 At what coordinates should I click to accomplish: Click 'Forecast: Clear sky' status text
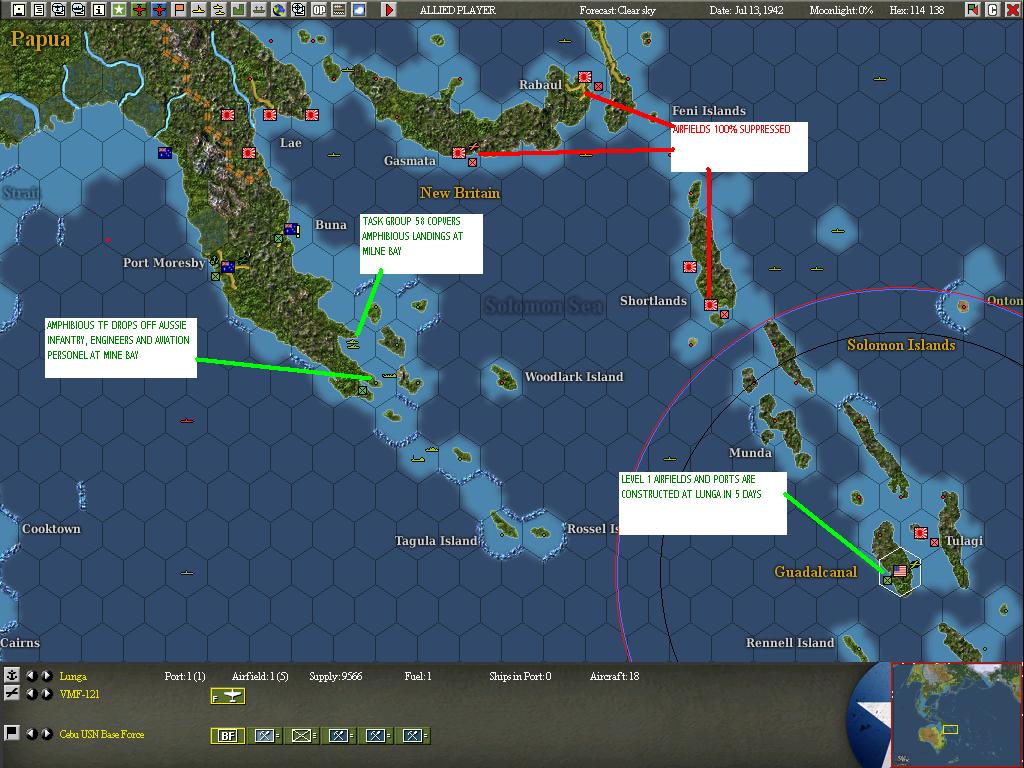pos(617,10)
